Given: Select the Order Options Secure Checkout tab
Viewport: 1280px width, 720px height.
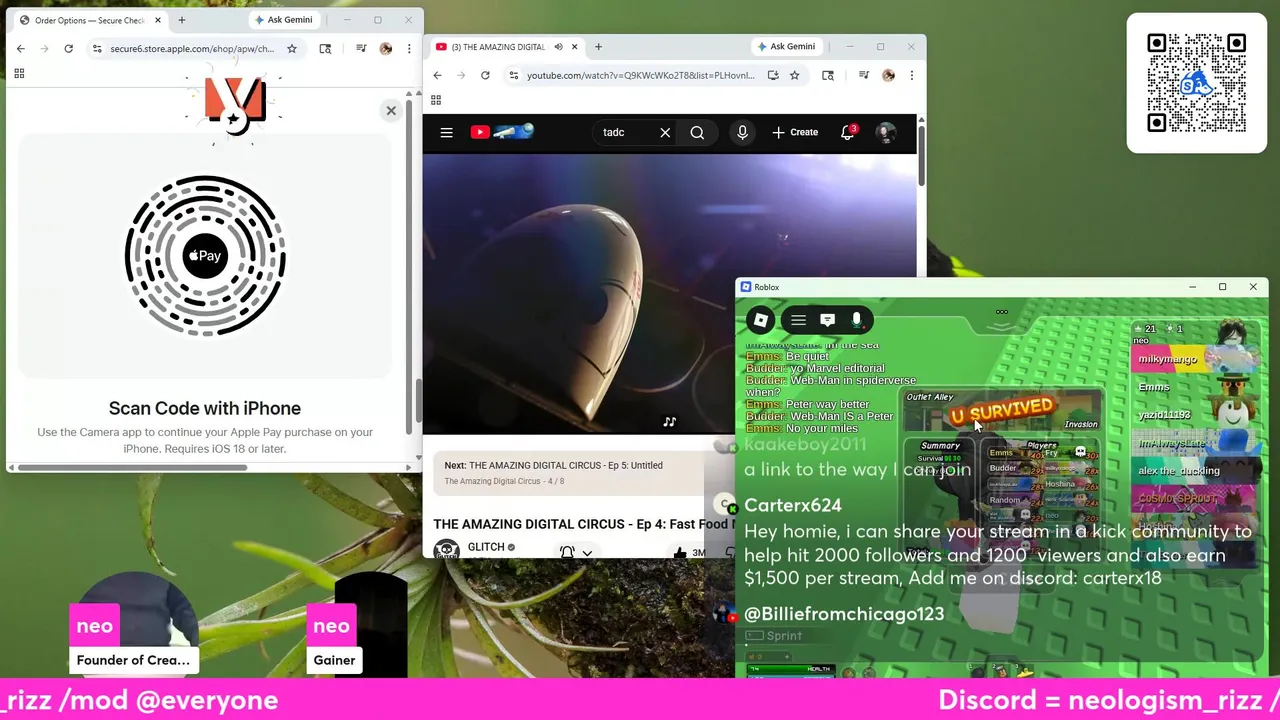Looking at the screenshot, I should point(88,20).
